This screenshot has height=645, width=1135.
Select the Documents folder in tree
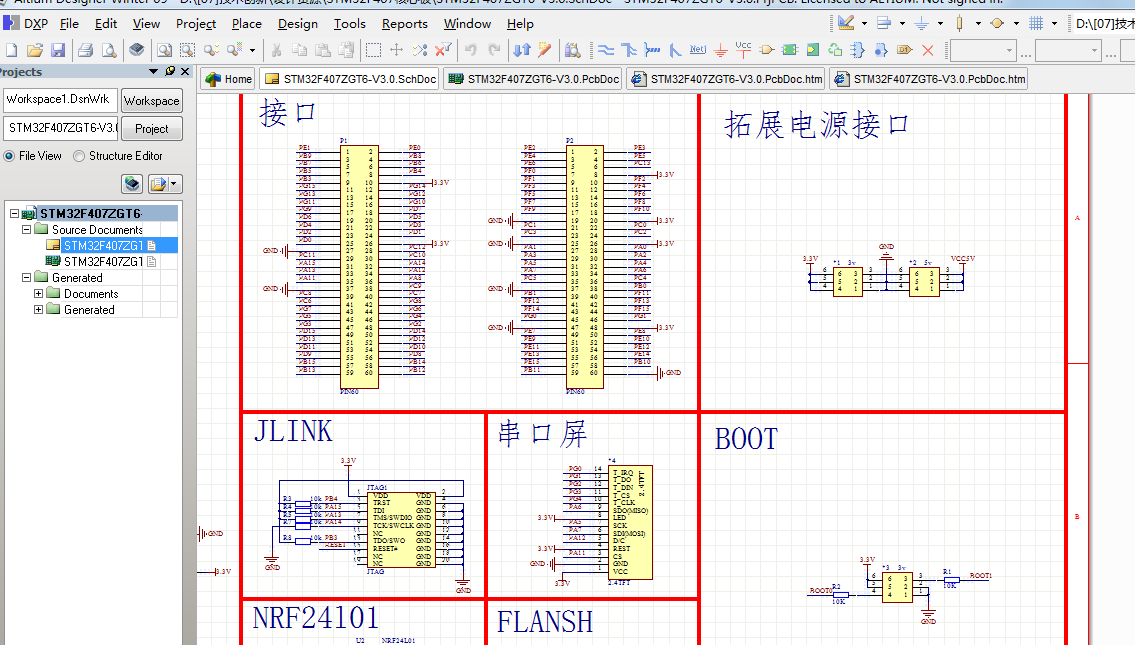[90, 293]
